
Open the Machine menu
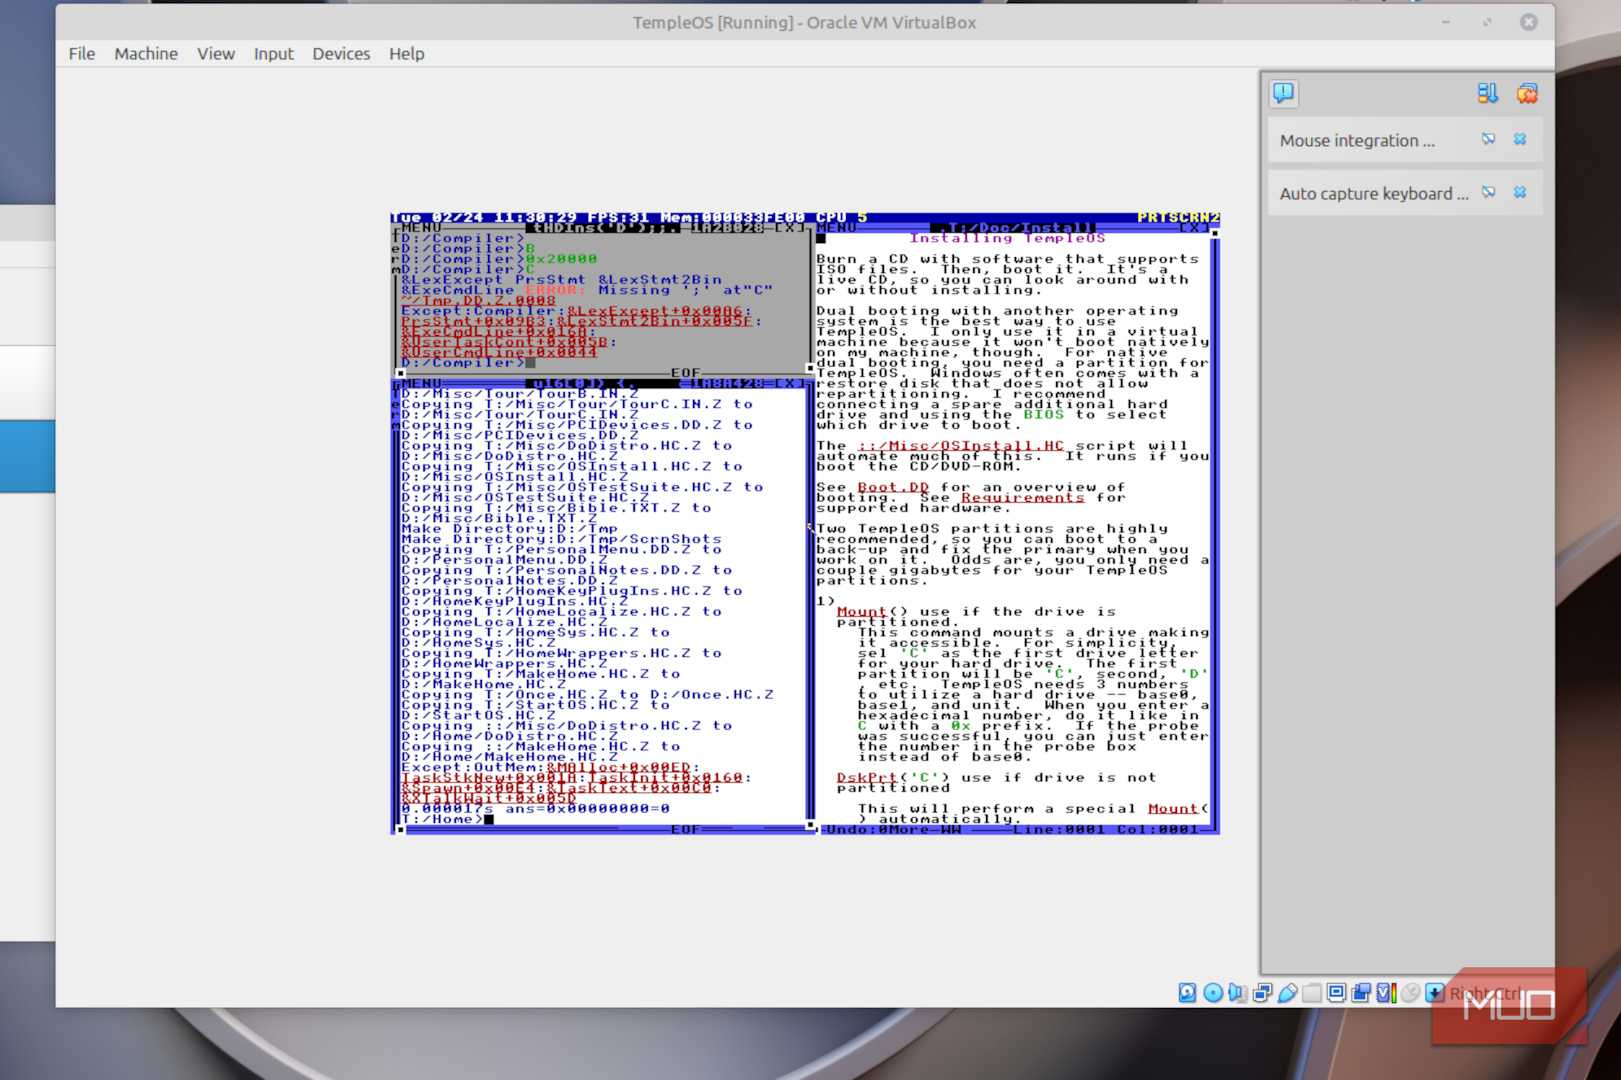click(x=146, y=54)
